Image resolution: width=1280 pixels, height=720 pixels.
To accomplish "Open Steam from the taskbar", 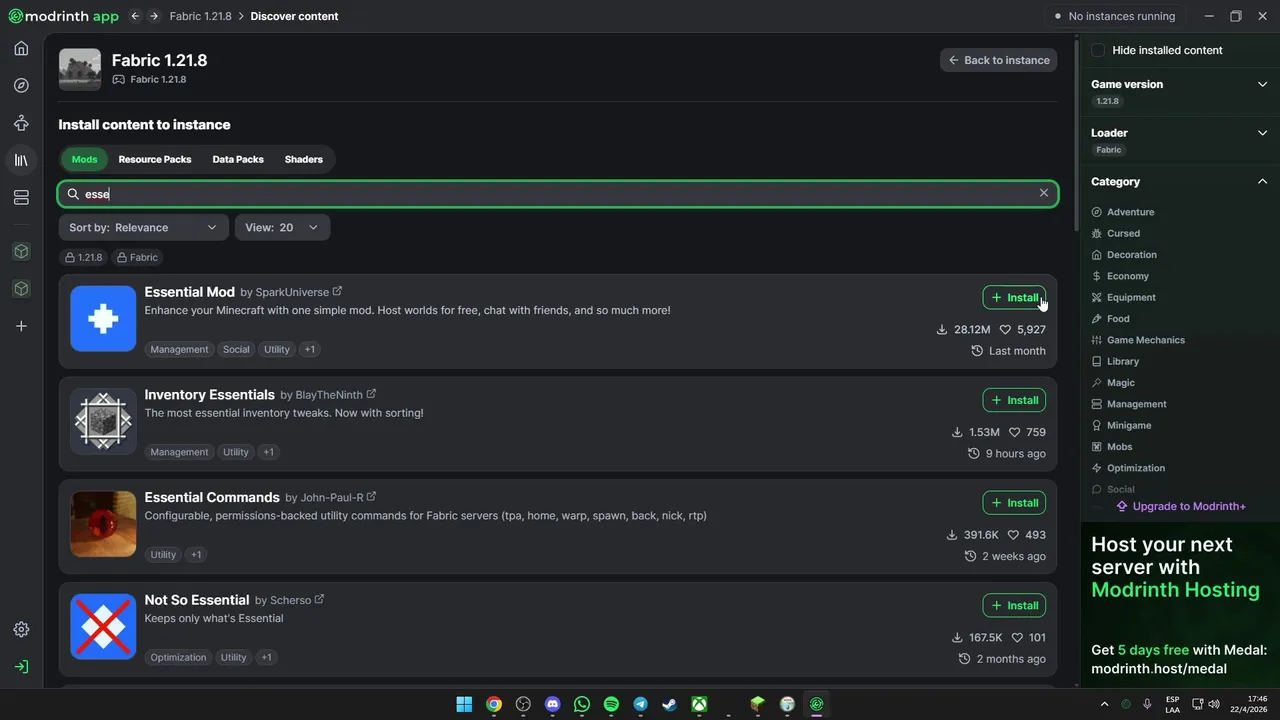I will pyautogui.click(x=670, y=704).
